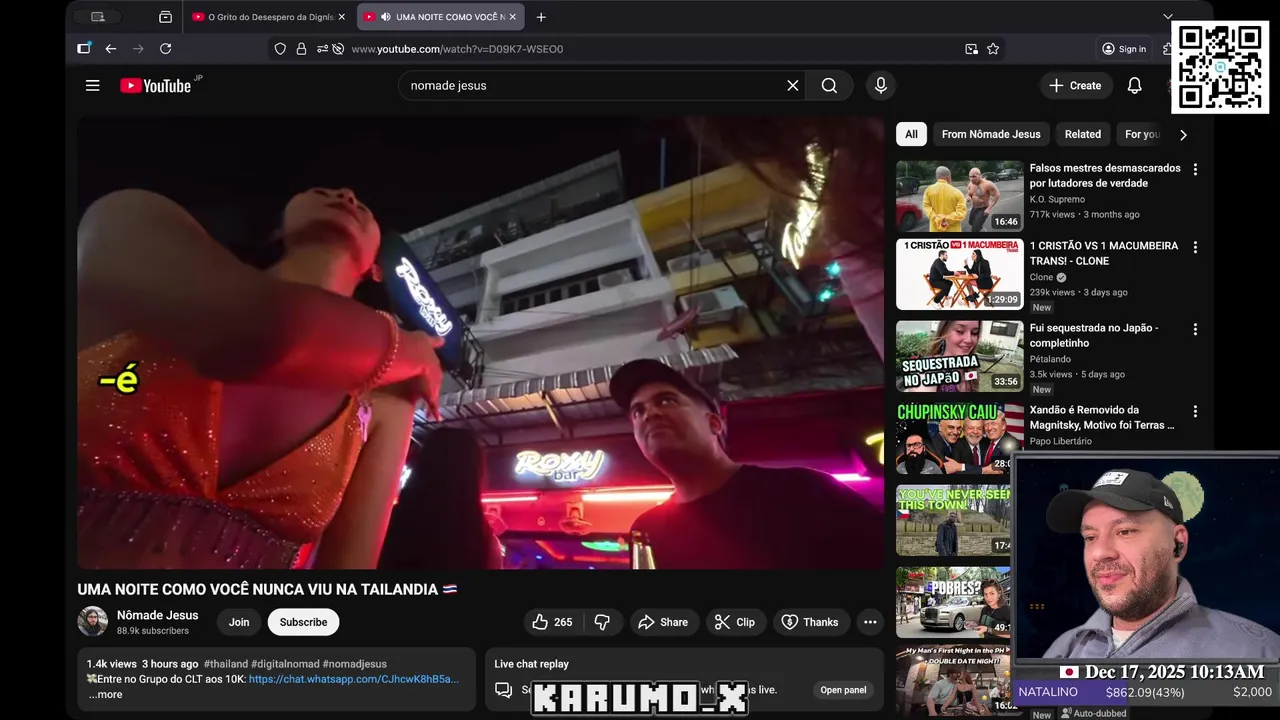Share this video
This screenshot has width=1280, height=720.
[663, 622]
